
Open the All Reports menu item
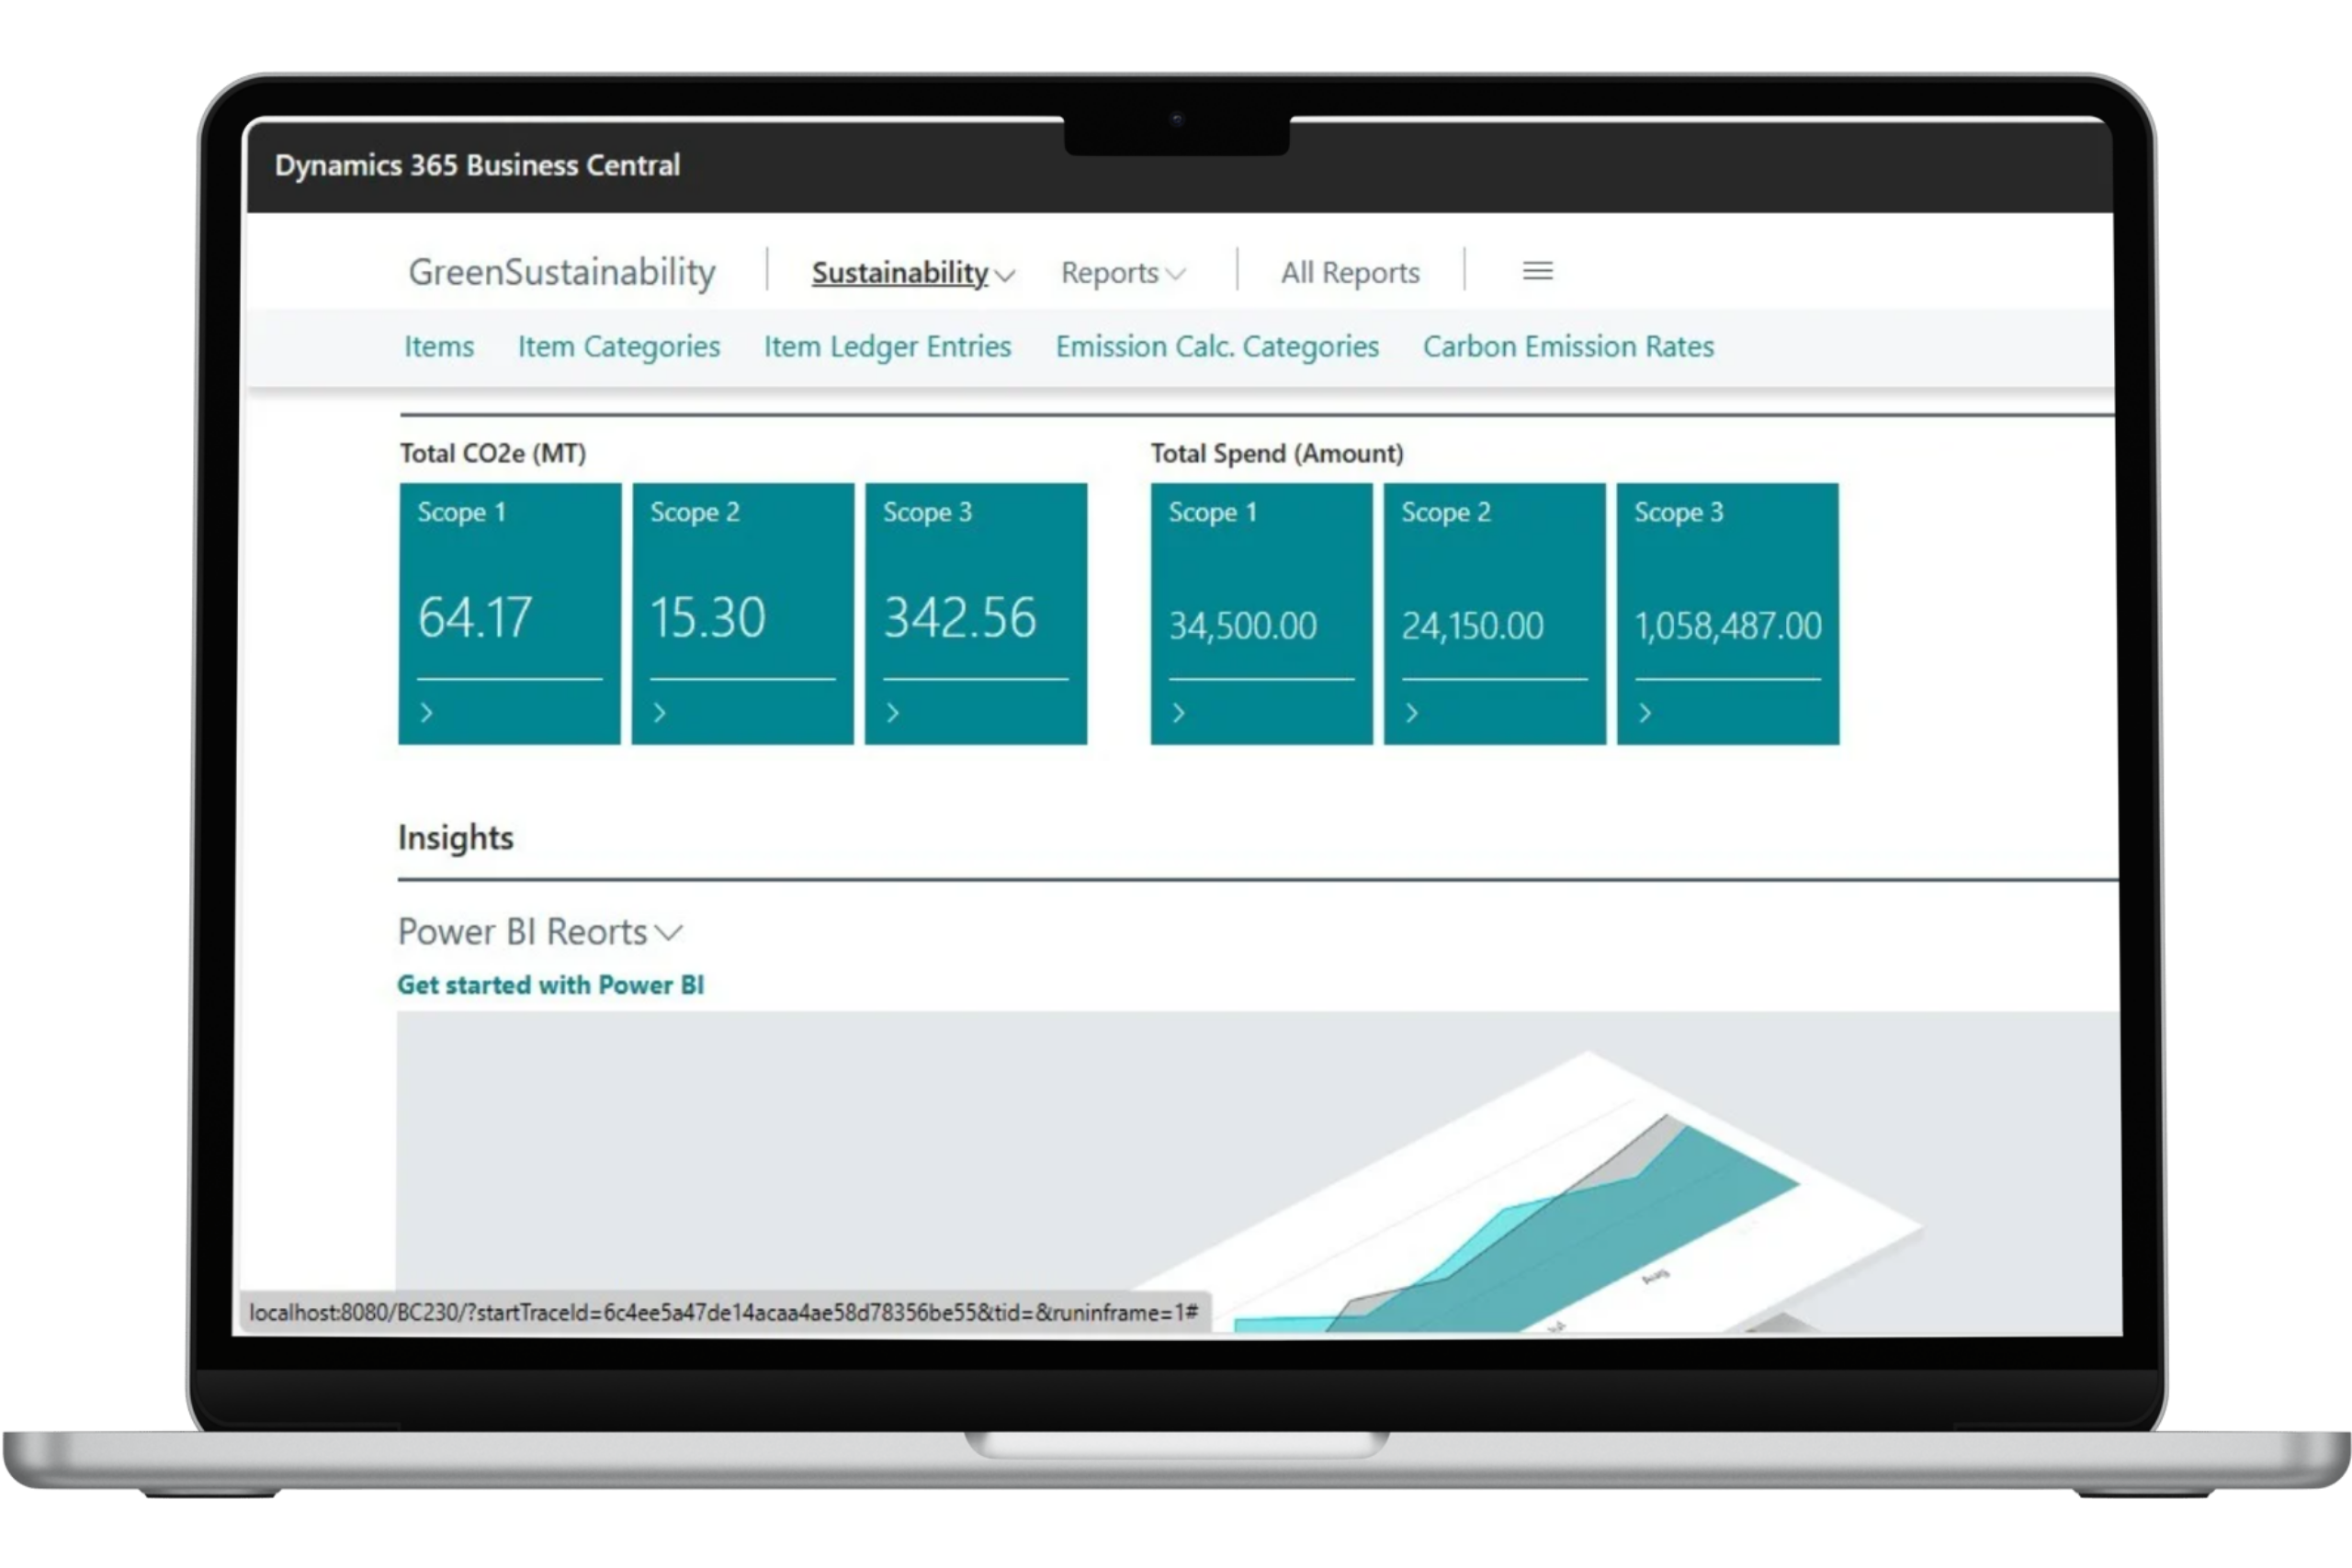1350,273
